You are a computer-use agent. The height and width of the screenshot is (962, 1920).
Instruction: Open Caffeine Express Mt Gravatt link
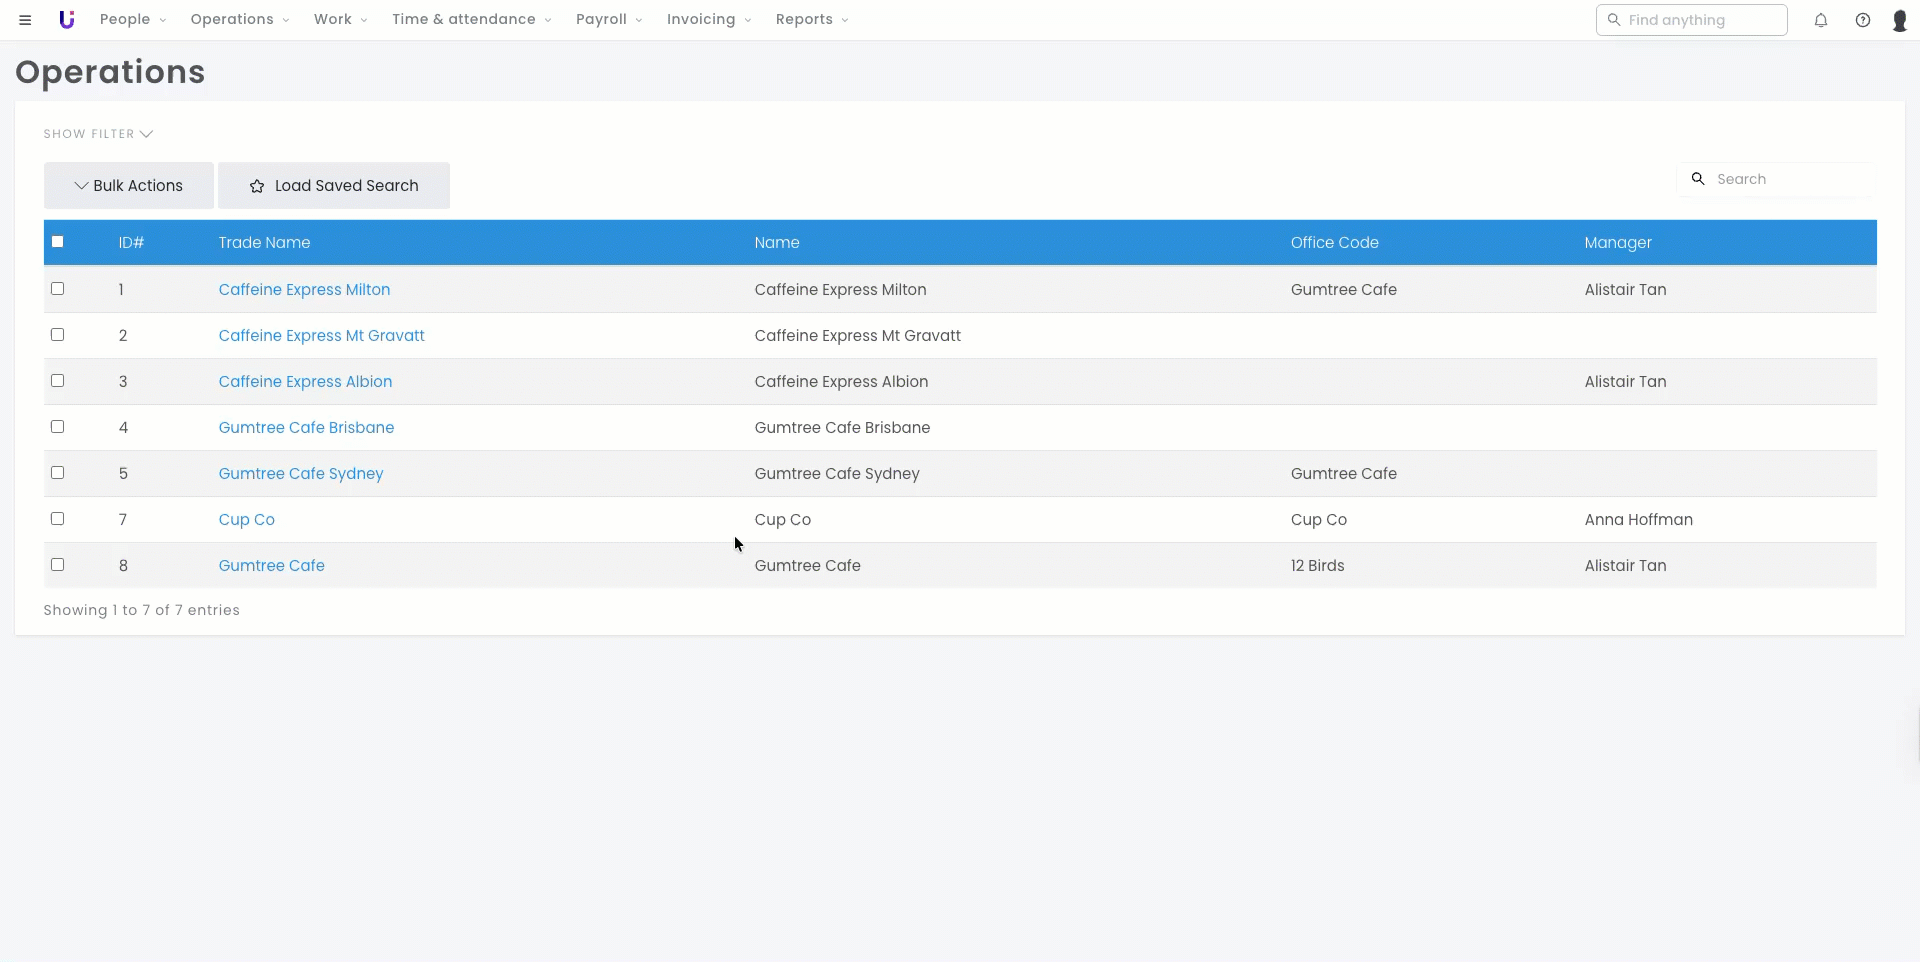[x=321, y=336]
